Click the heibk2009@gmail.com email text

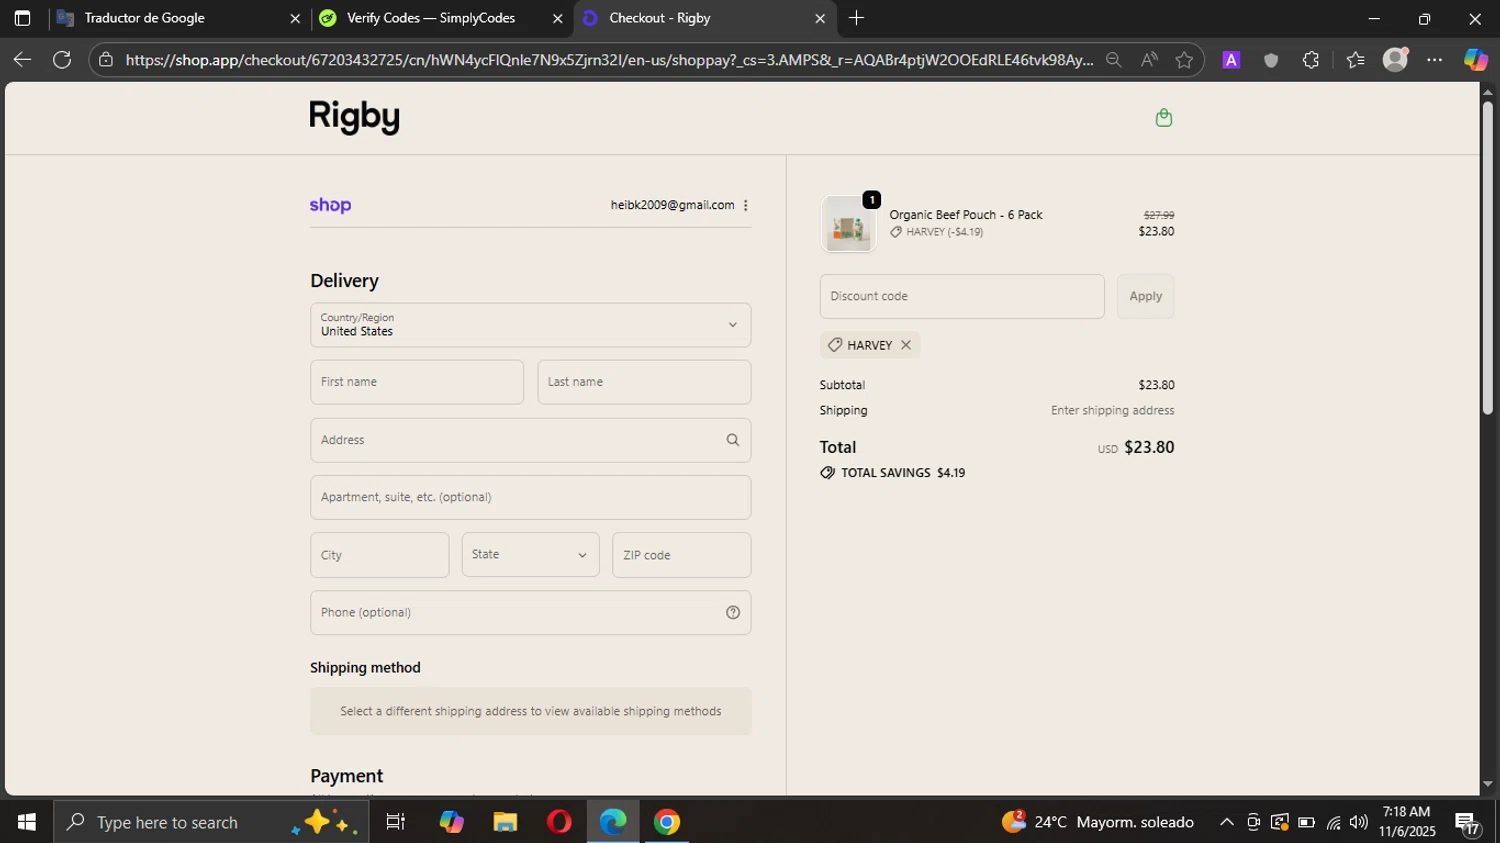tap(672, 205)
